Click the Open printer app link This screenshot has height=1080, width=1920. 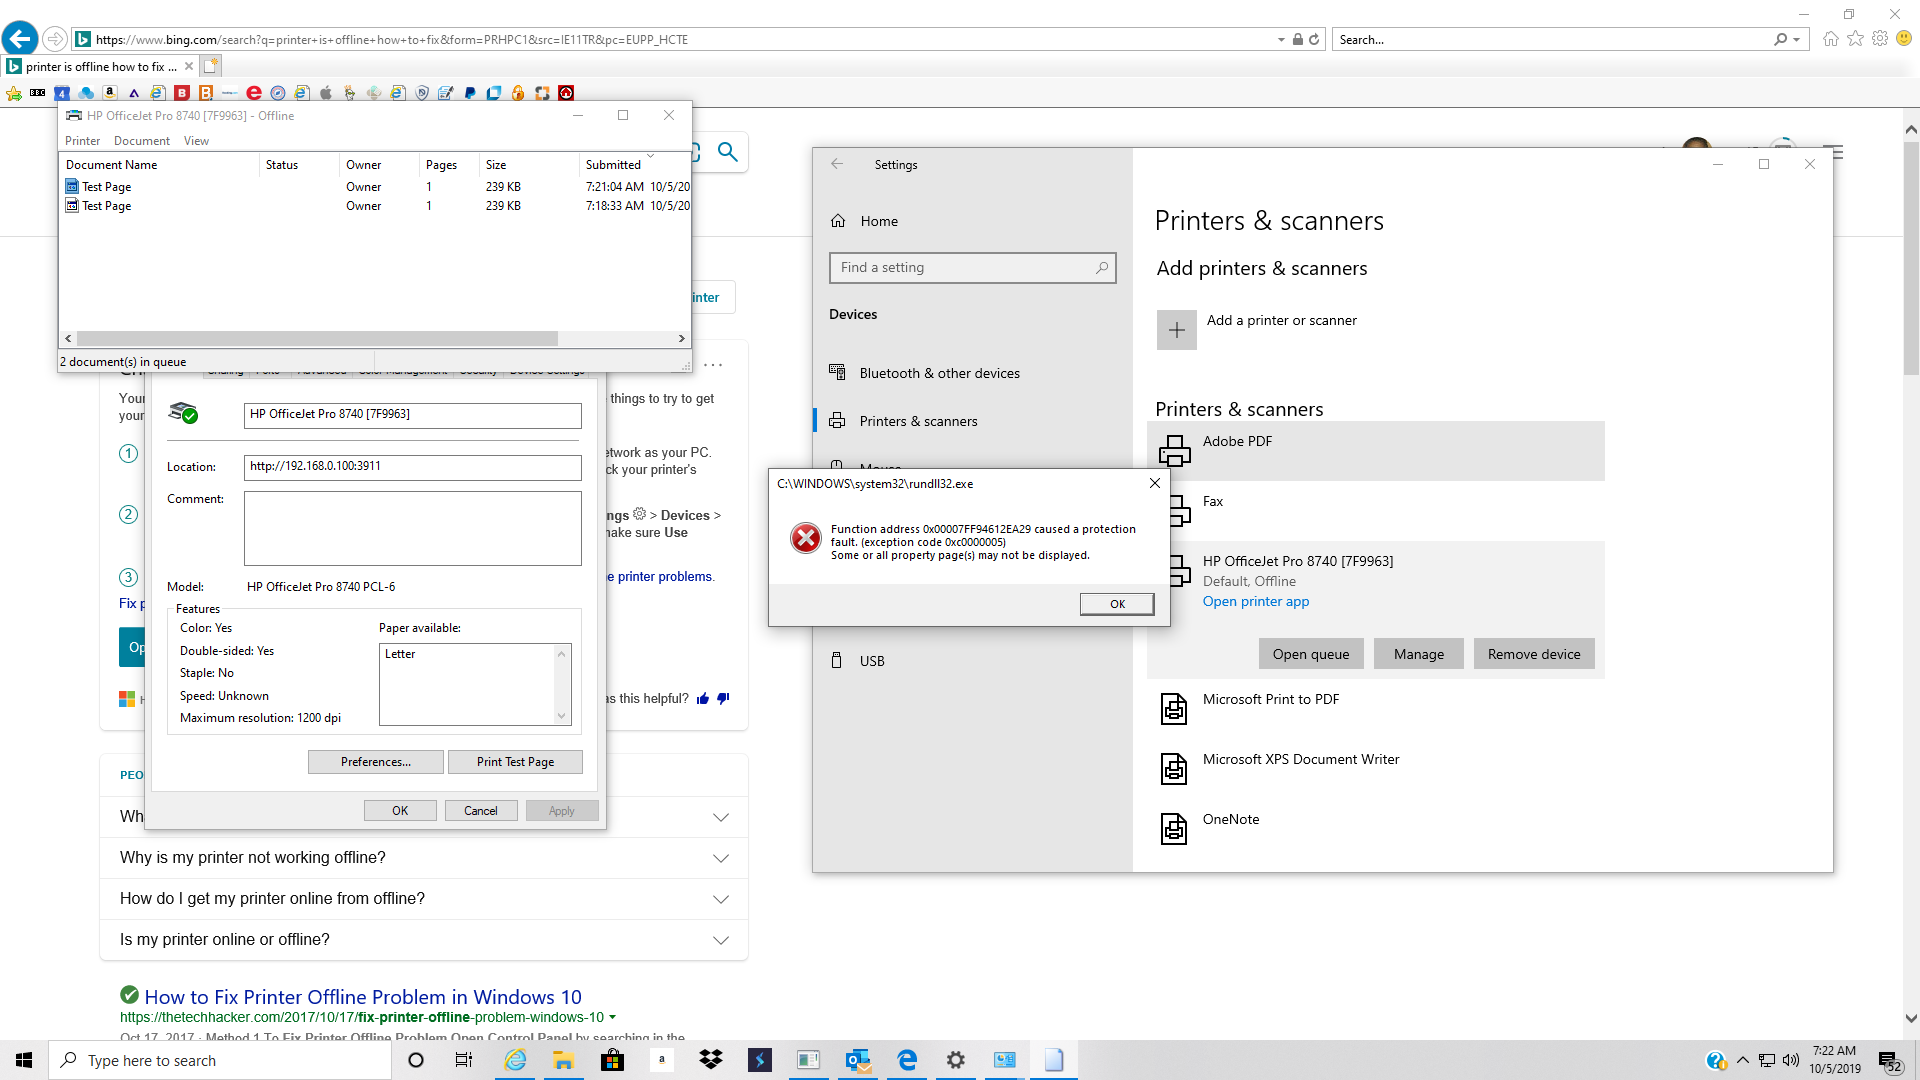point(1256,601)
